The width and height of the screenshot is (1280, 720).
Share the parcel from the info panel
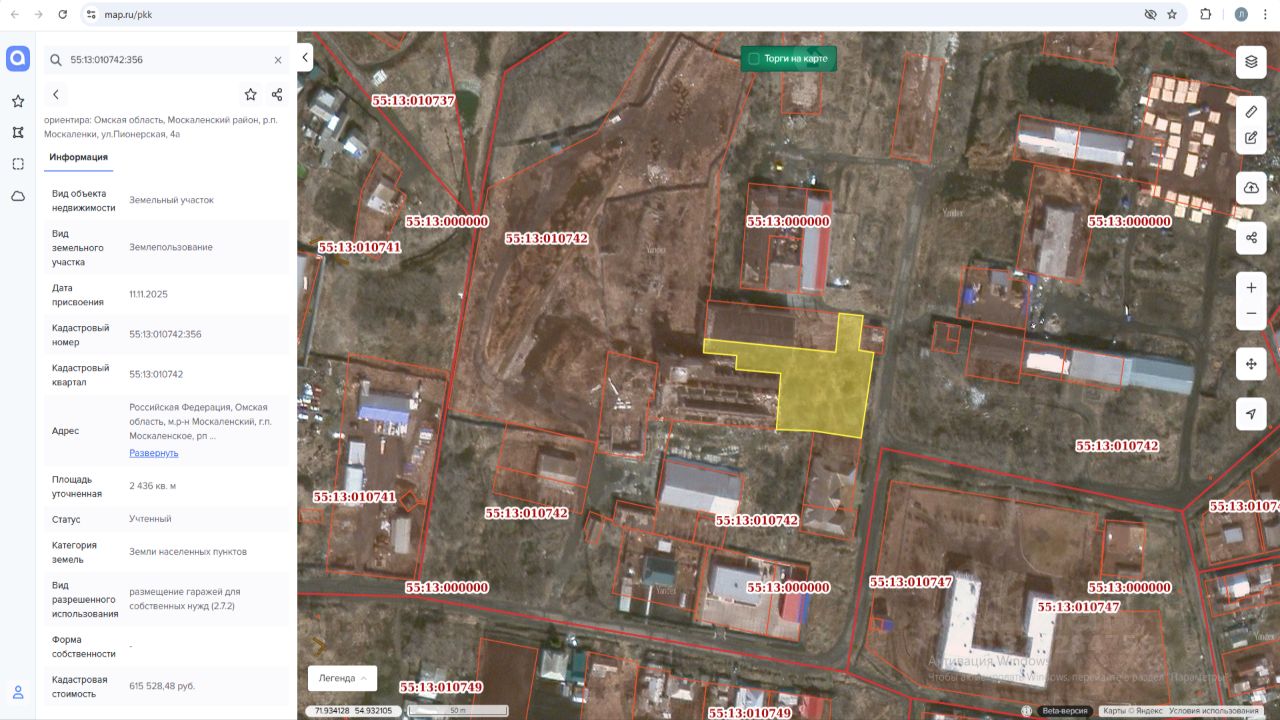coord(277,94)
